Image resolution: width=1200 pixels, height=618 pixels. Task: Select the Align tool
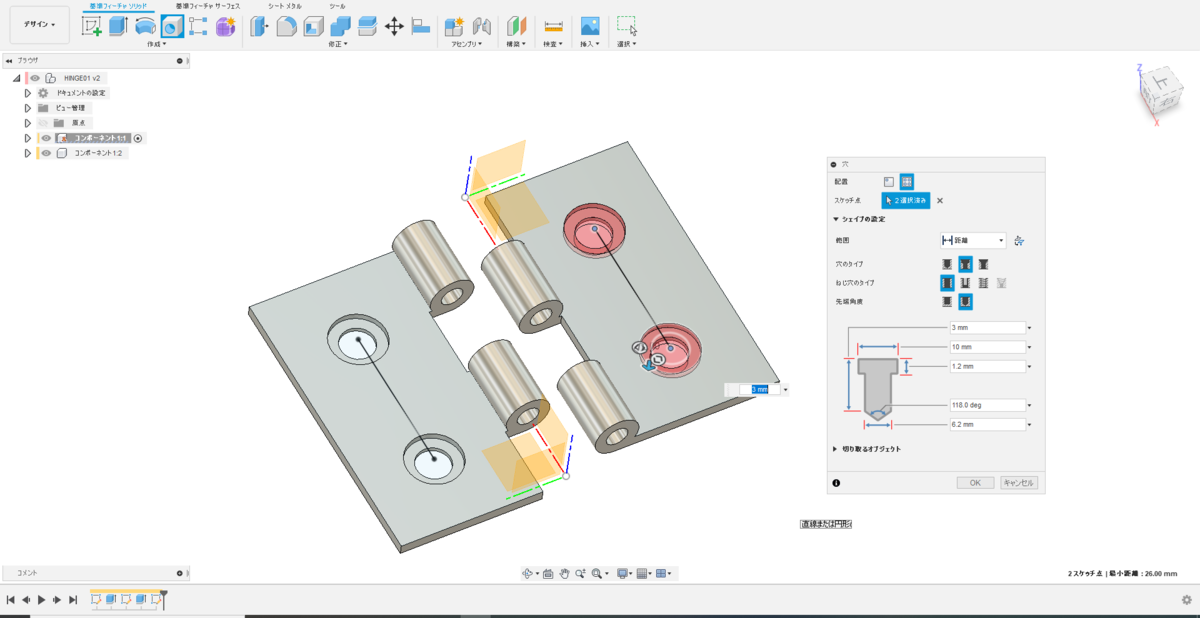tap(421, 27)
